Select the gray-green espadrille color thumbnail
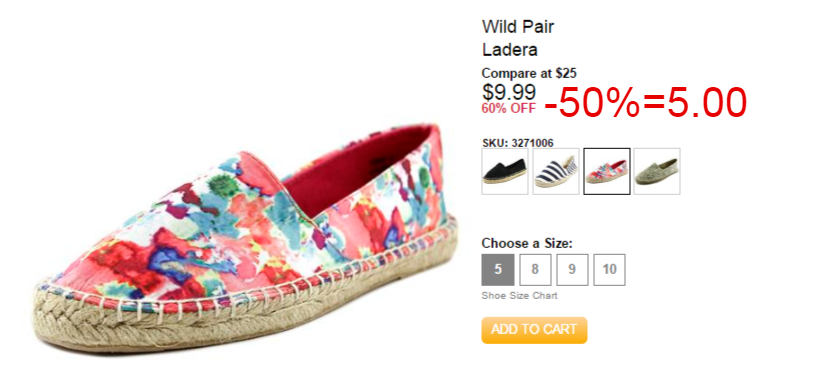The height and width of the screenshot is (368, 820). coord(657,171)
